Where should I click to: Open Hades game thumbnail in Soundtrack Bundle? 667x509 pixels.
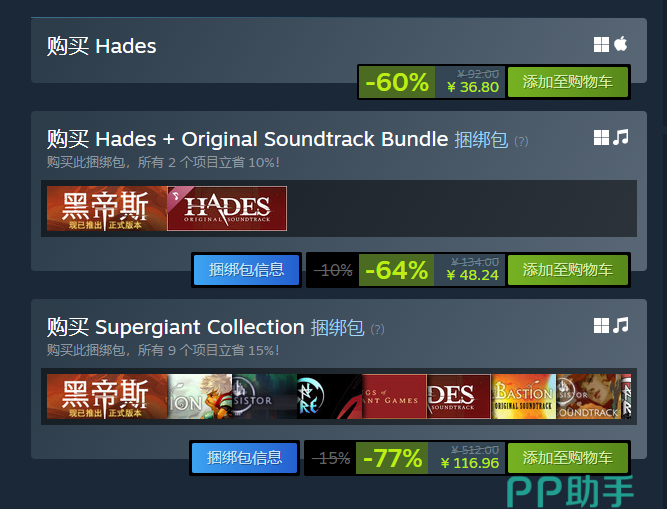[x=107, y=208]
